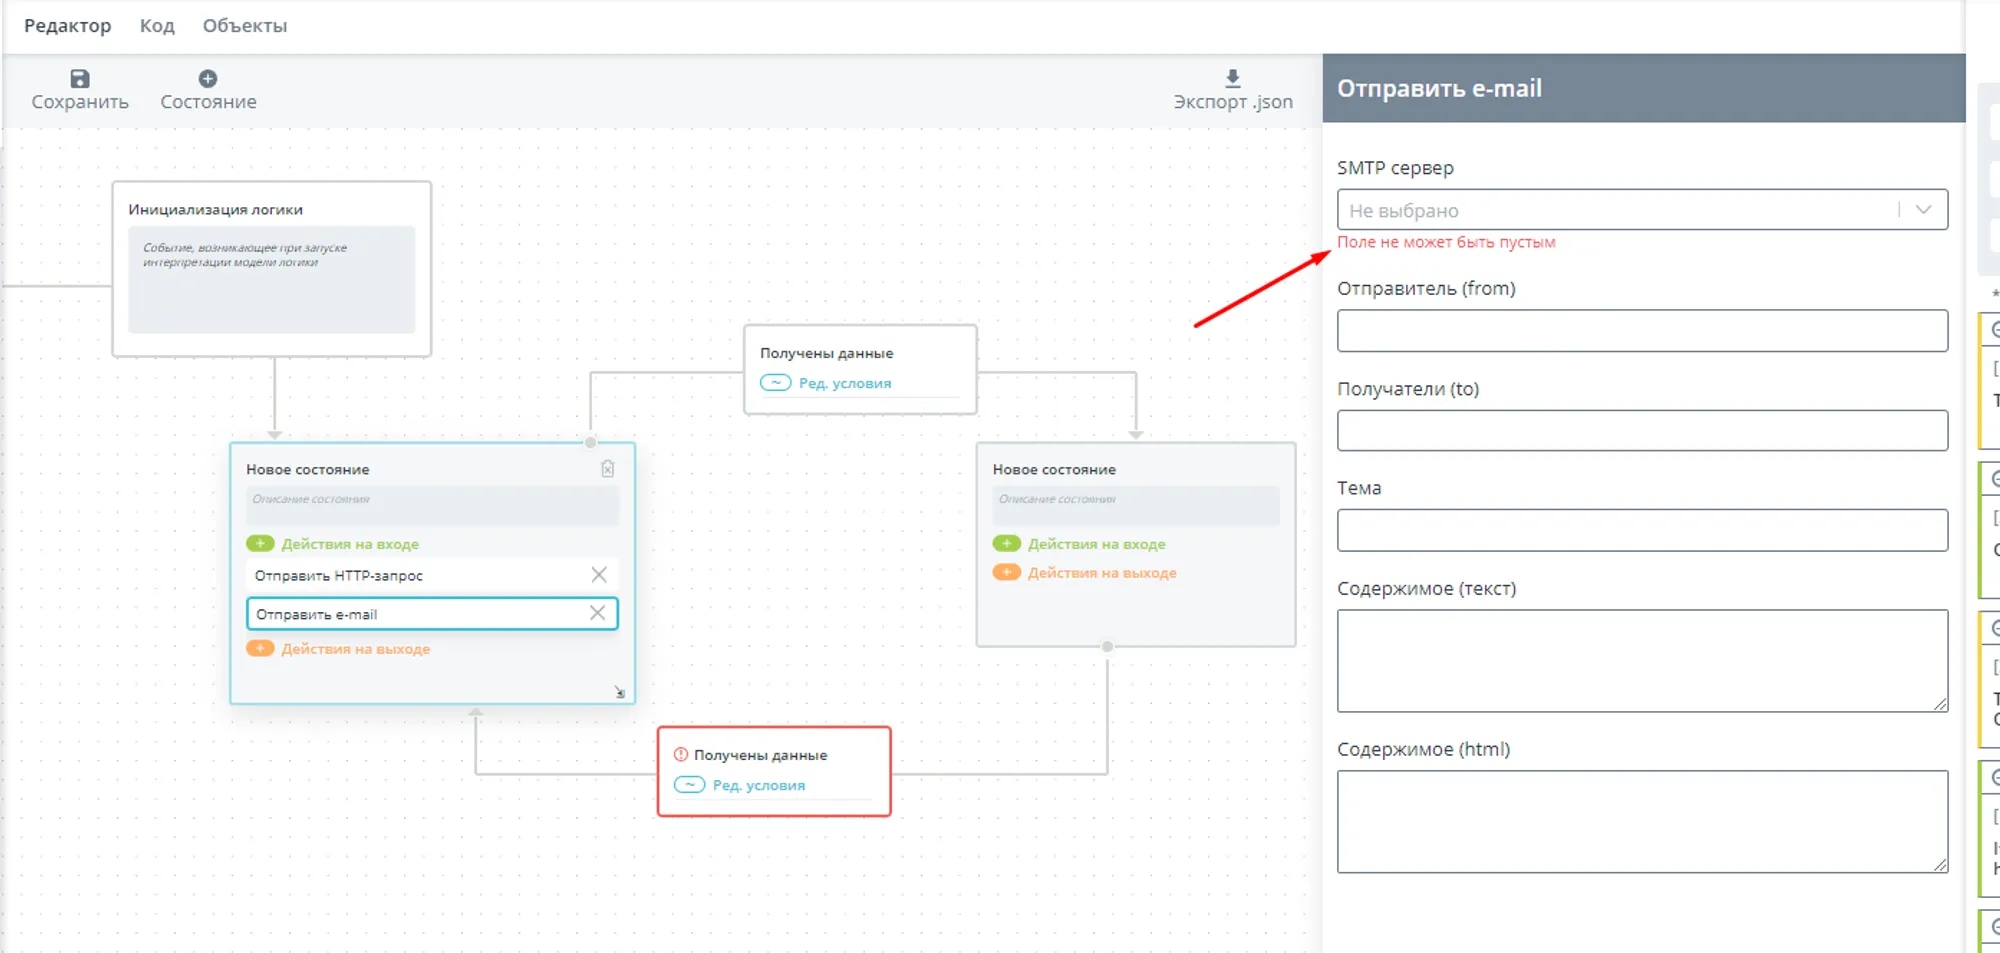This screenshot has height=953, width=2000.
Task: Click the Отправитель (from) input field
Action: pyautogui.click(x=1641, y=331)
